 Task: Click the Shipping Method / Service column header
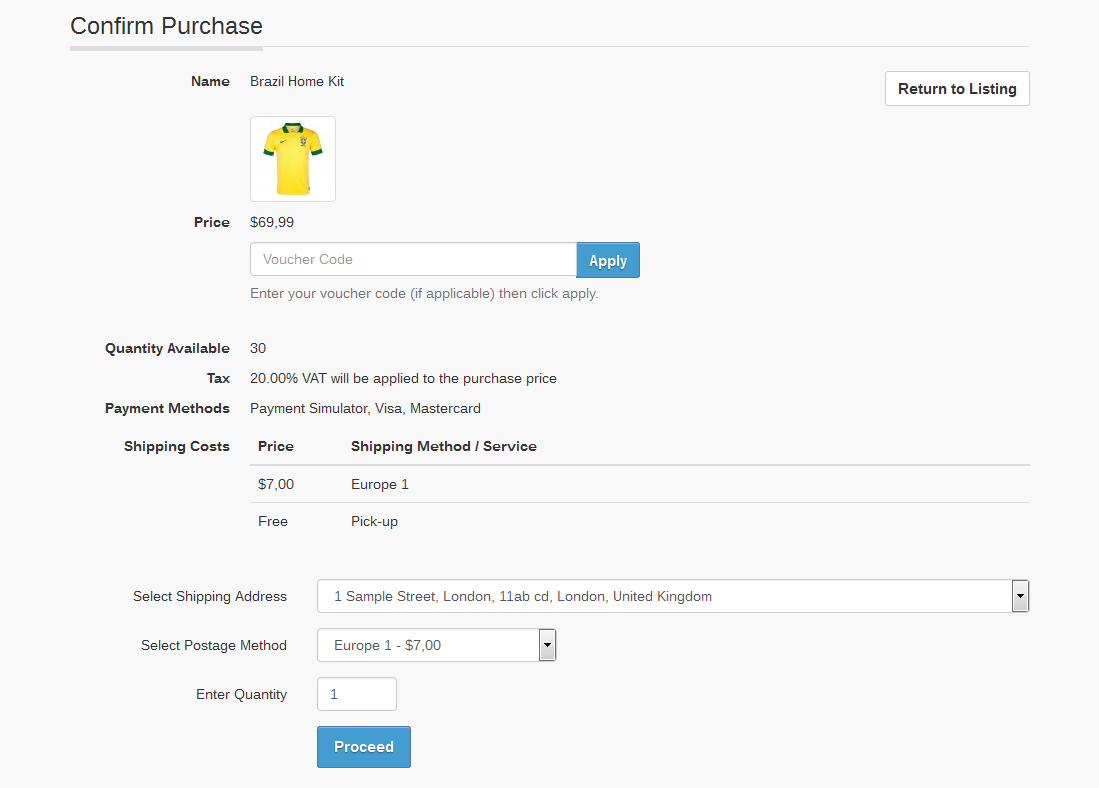click(443, 446)
